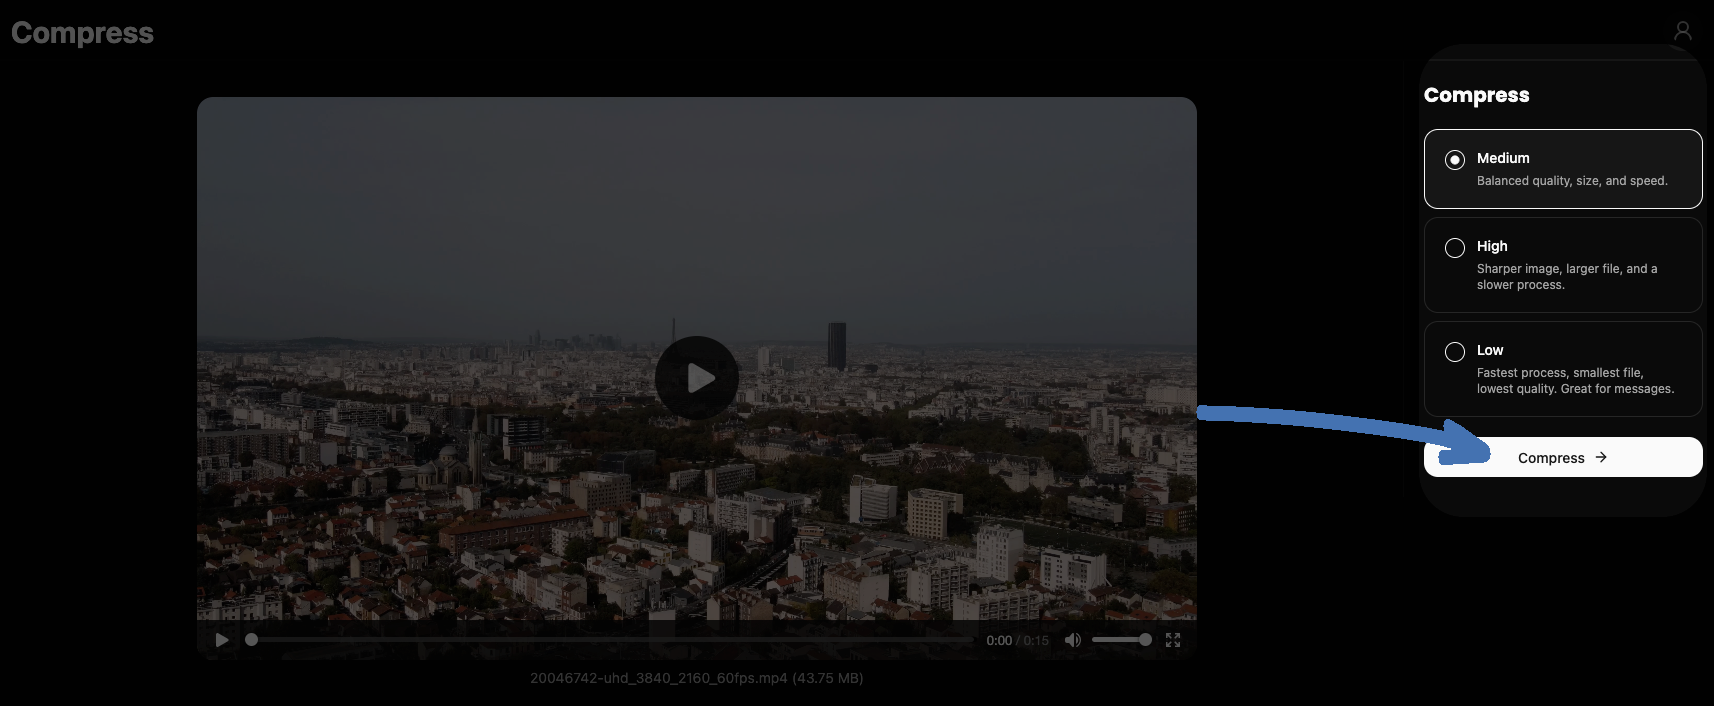Click the seek bar handle at the start
Screen dimensions: 1714x706
(252, 640)
